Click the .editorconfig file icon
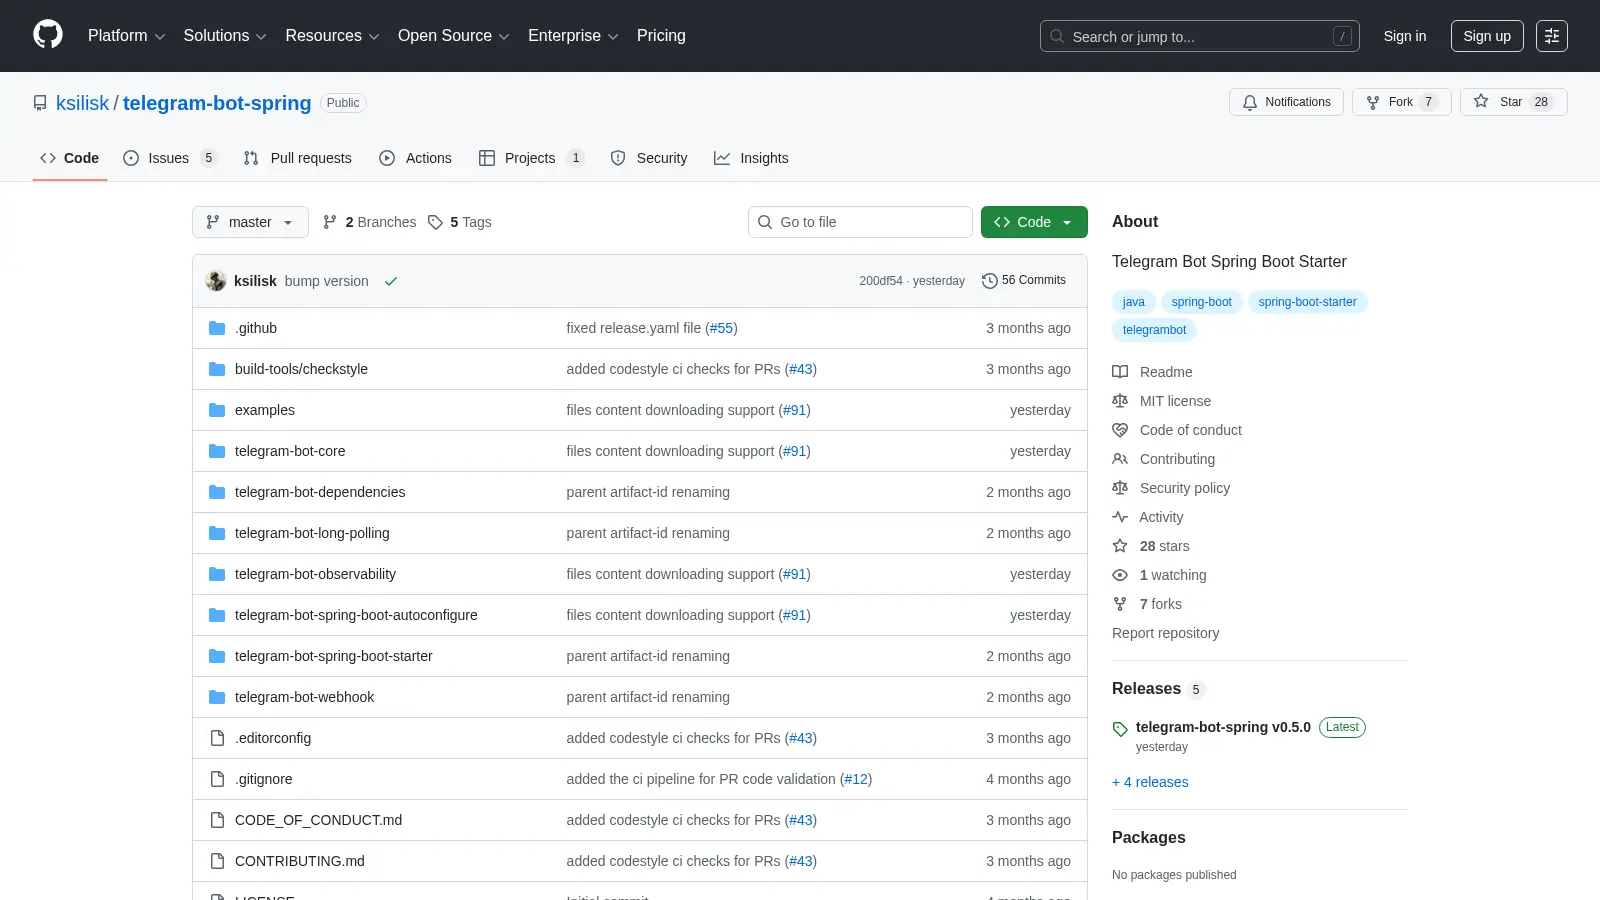1600x900 pixels. pyautogui.click(x=217, y=738)
